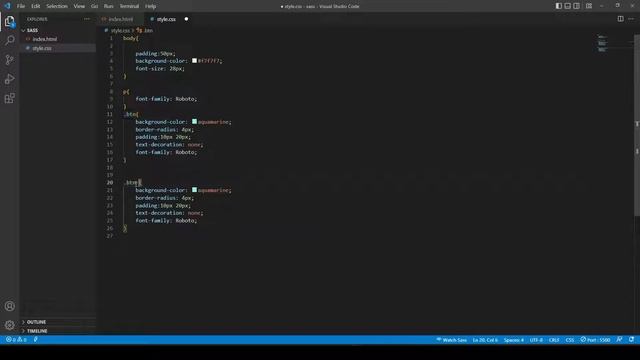The width and height of the screenshot is (640, 360).
Task: Click the editor vertical scrollbar
Action: [x=637, y=125]
